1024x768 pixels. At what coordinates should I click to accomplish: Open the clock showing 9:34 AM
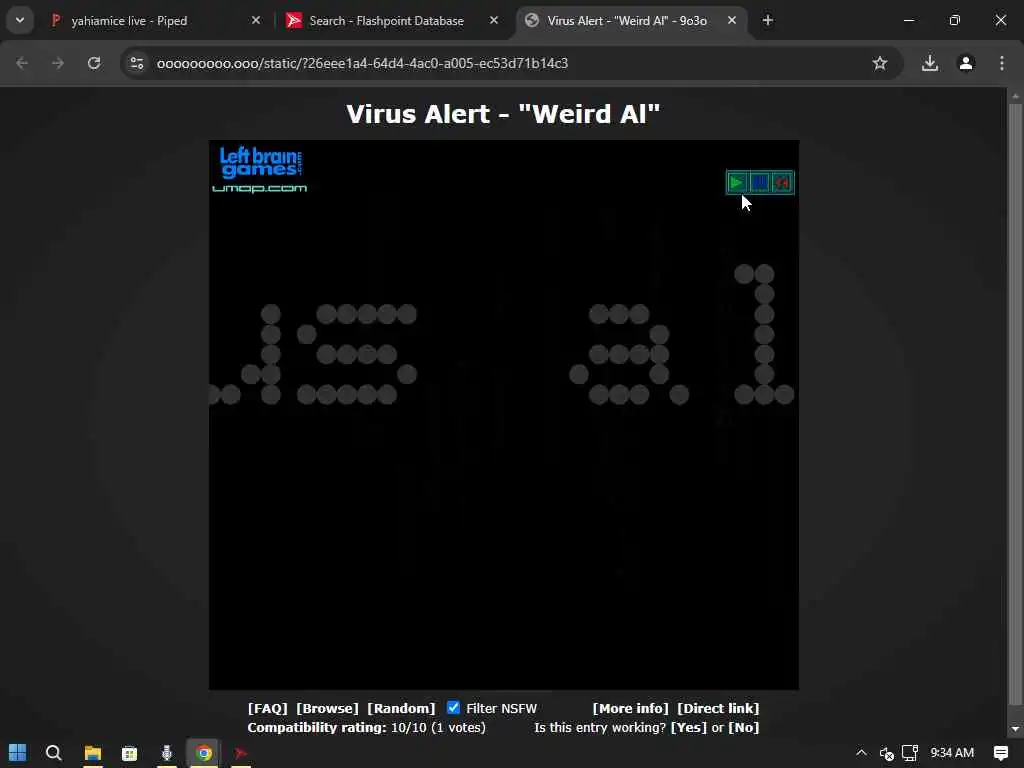952,753
